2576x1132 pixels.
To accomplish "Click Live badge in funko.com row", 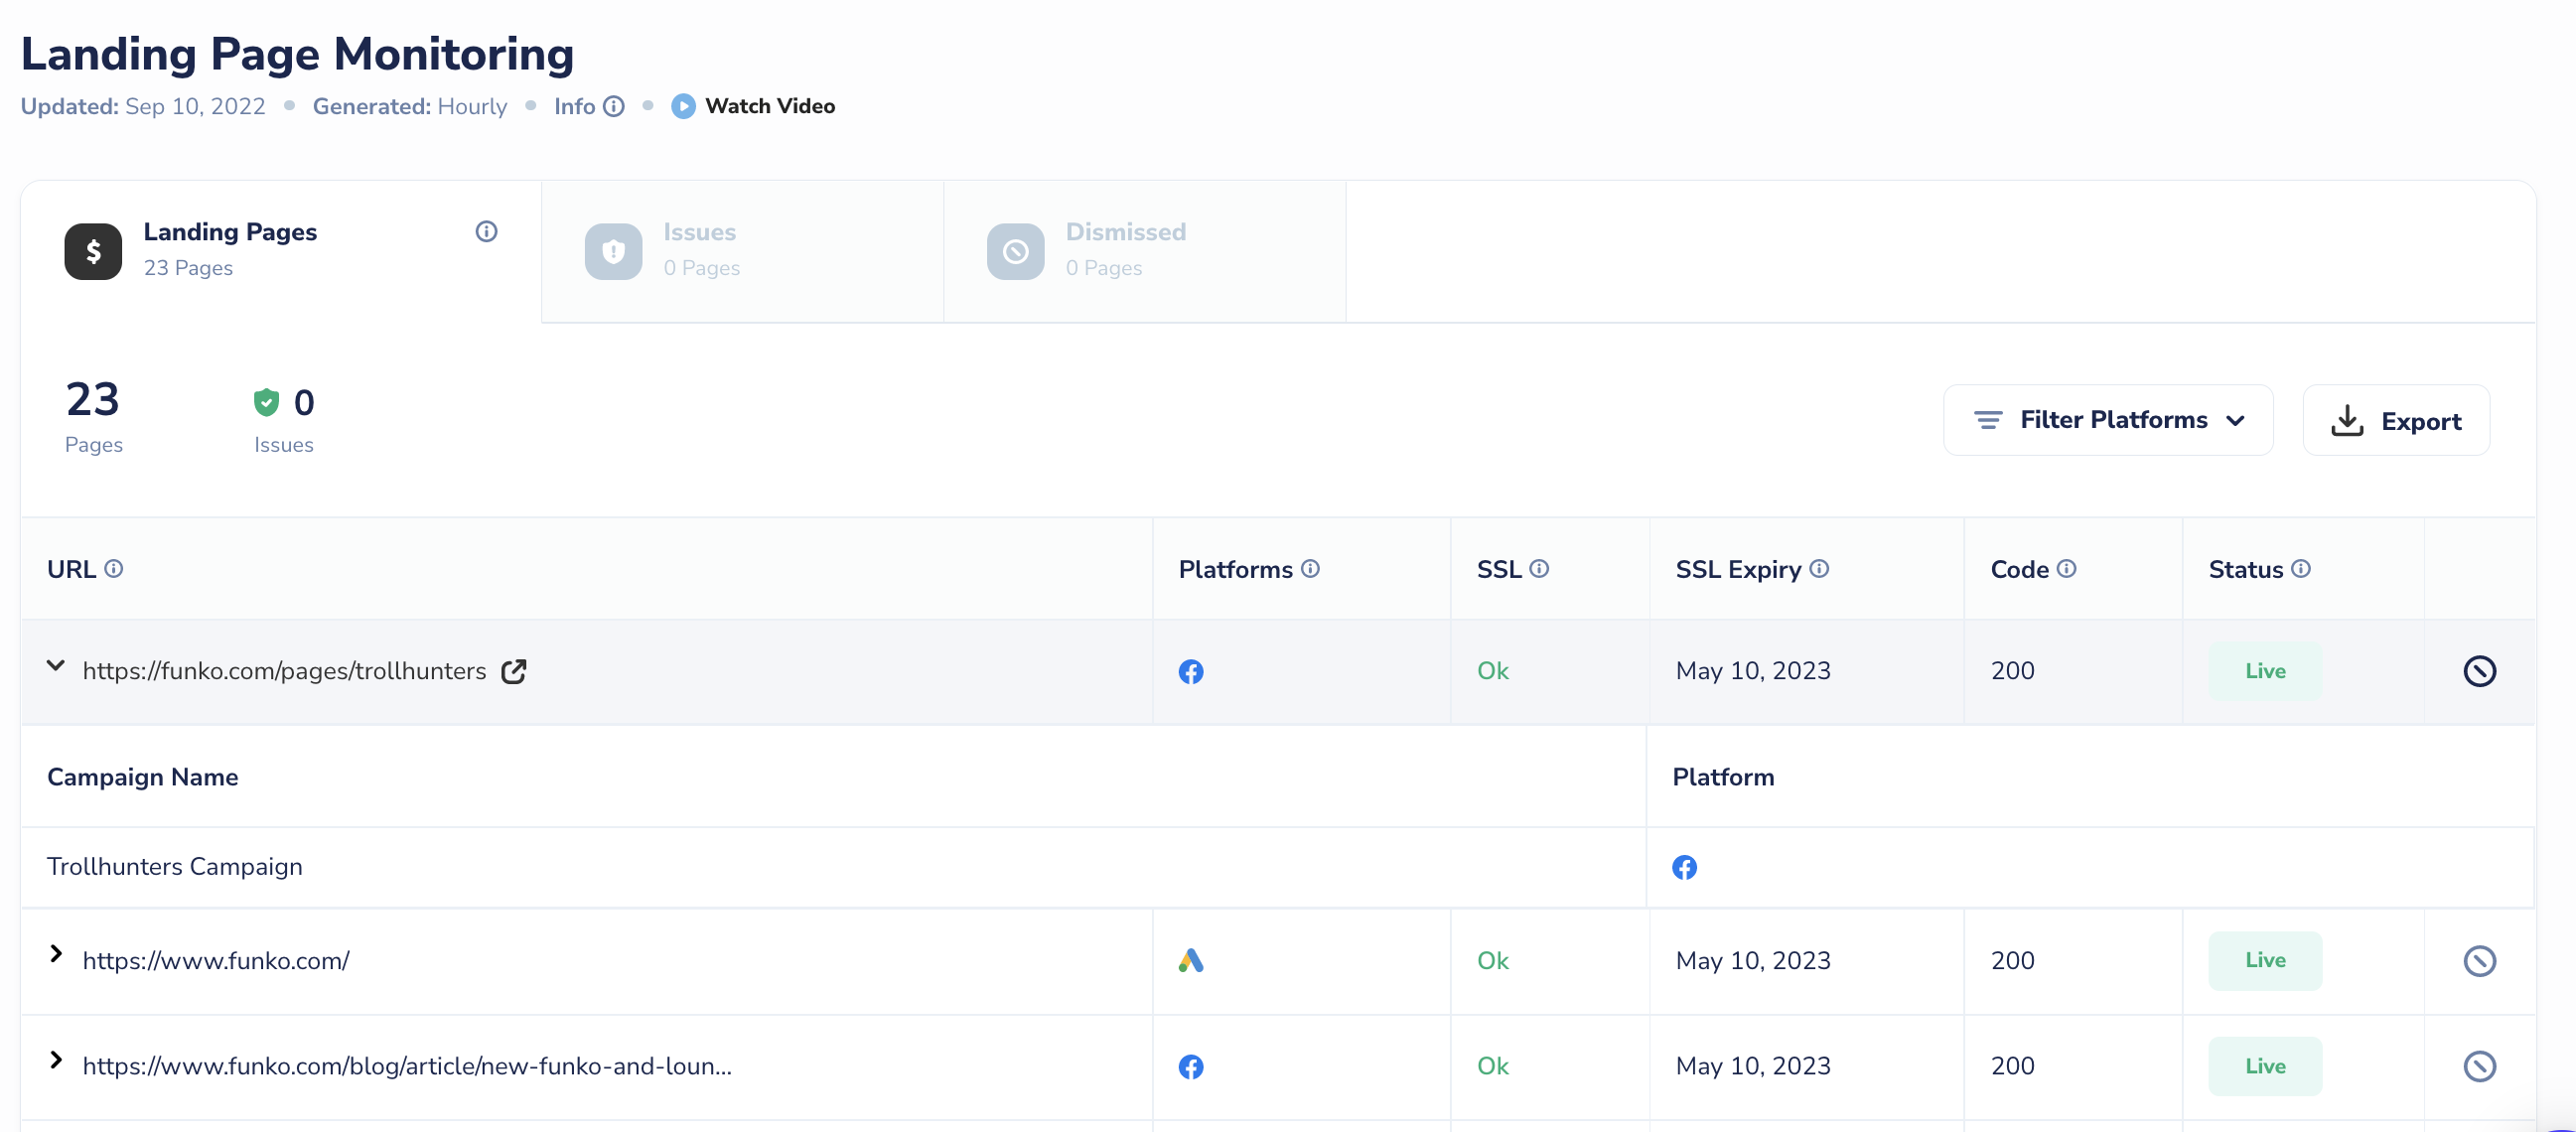I will tap(2265, 960).
